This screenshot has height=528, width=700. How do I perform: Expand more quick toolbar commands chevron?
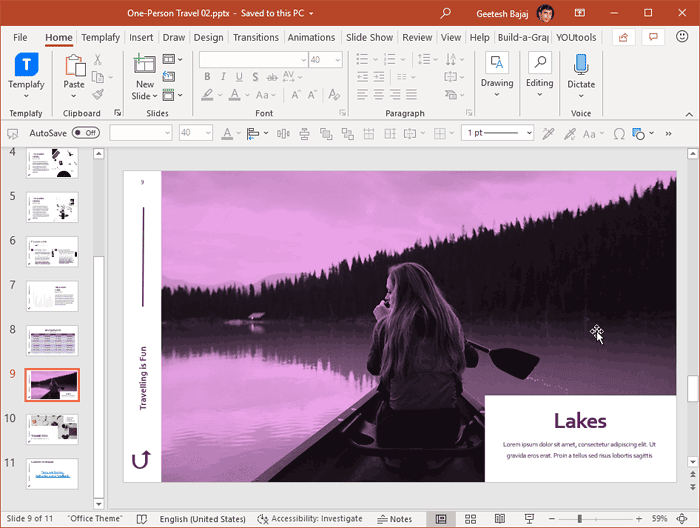tap(668, 133)
